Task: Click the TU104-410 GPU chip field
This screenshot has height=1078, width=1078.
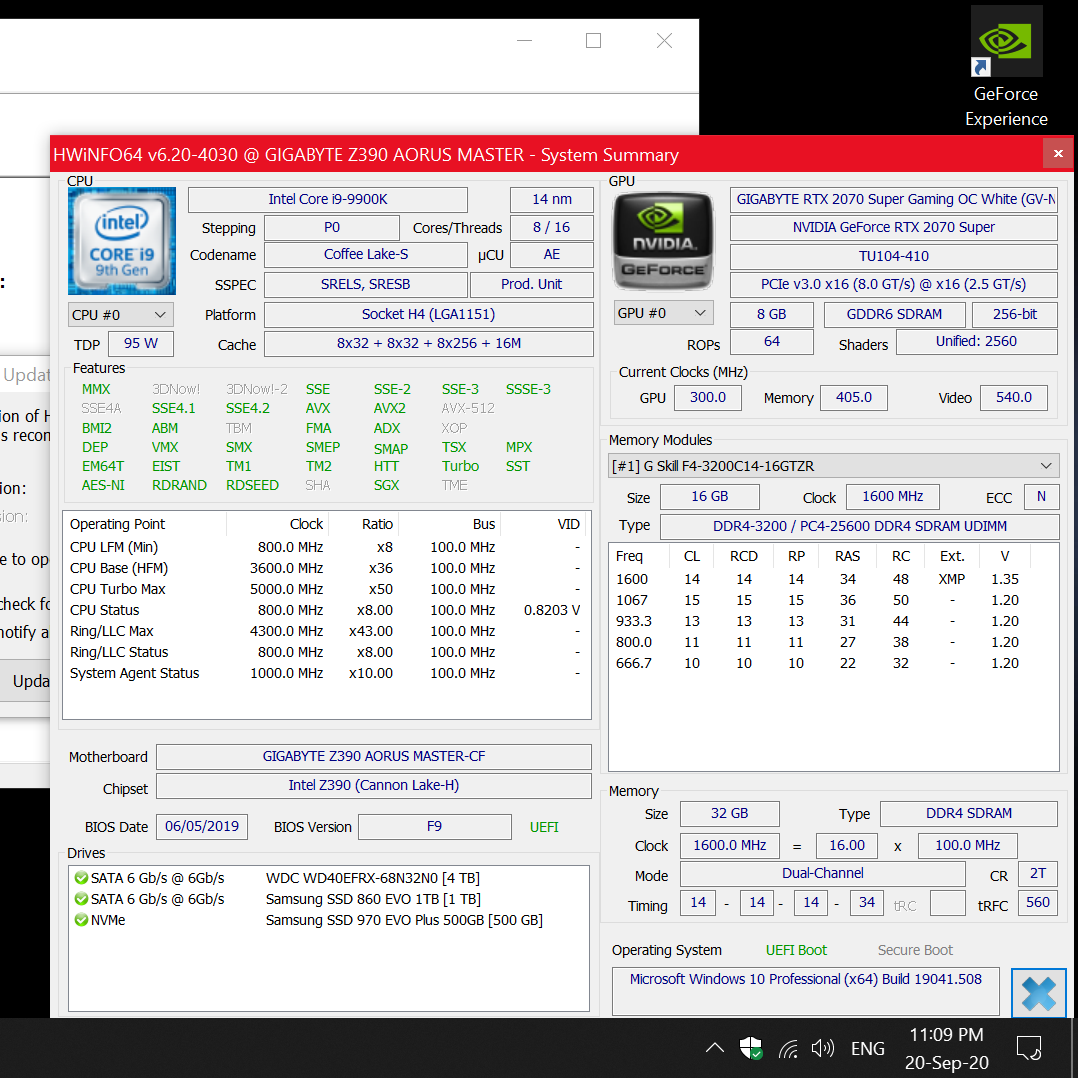Action: pos(893,256)
